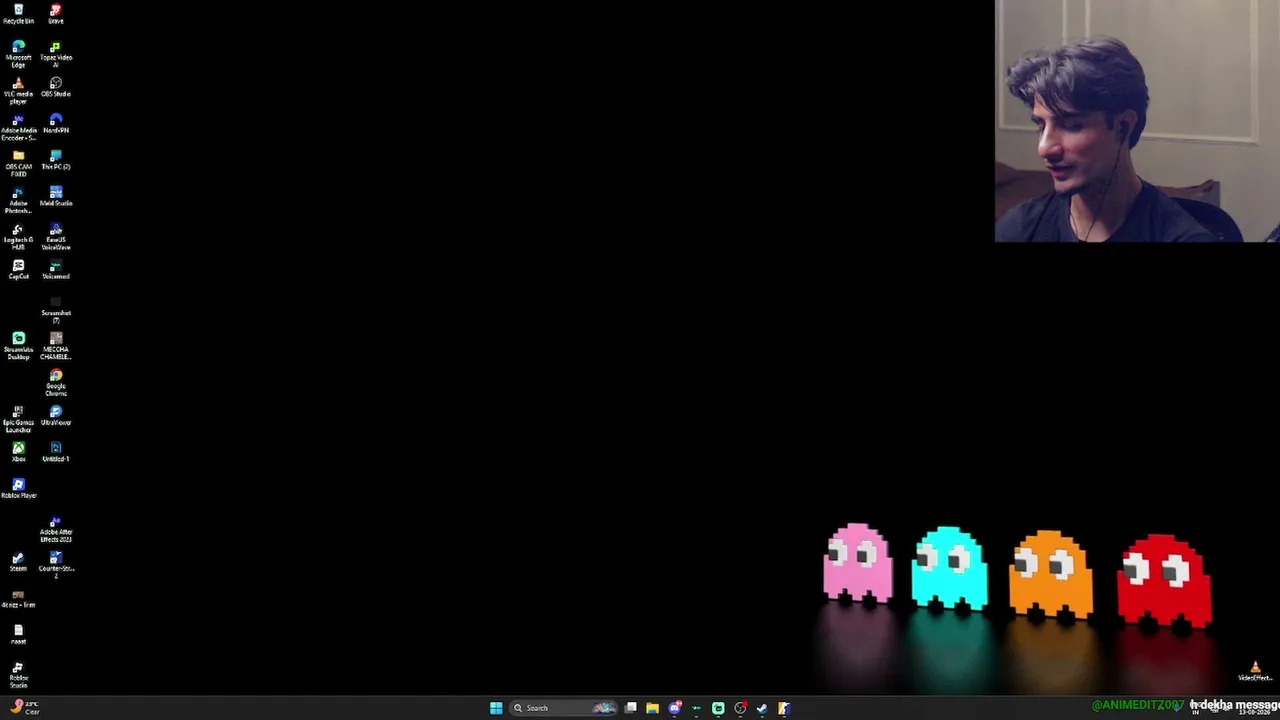Select the Adobe Photoshop desktop shortcut
The height and width of the screenshot is (720, 1280).
click(18, 200)
